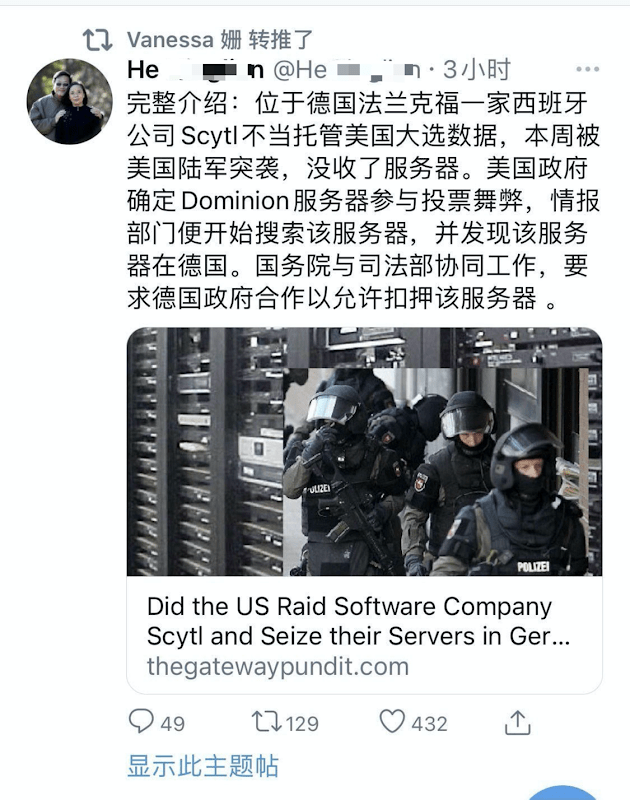Click the tweet's Chinese text body
630x800 pixels.
(363, 201)
